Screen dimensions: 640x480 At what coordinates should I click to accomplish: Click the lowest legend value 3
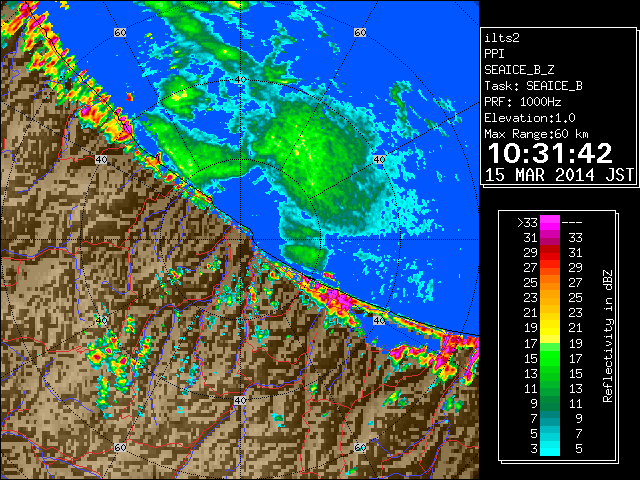[x=534, y=449]
